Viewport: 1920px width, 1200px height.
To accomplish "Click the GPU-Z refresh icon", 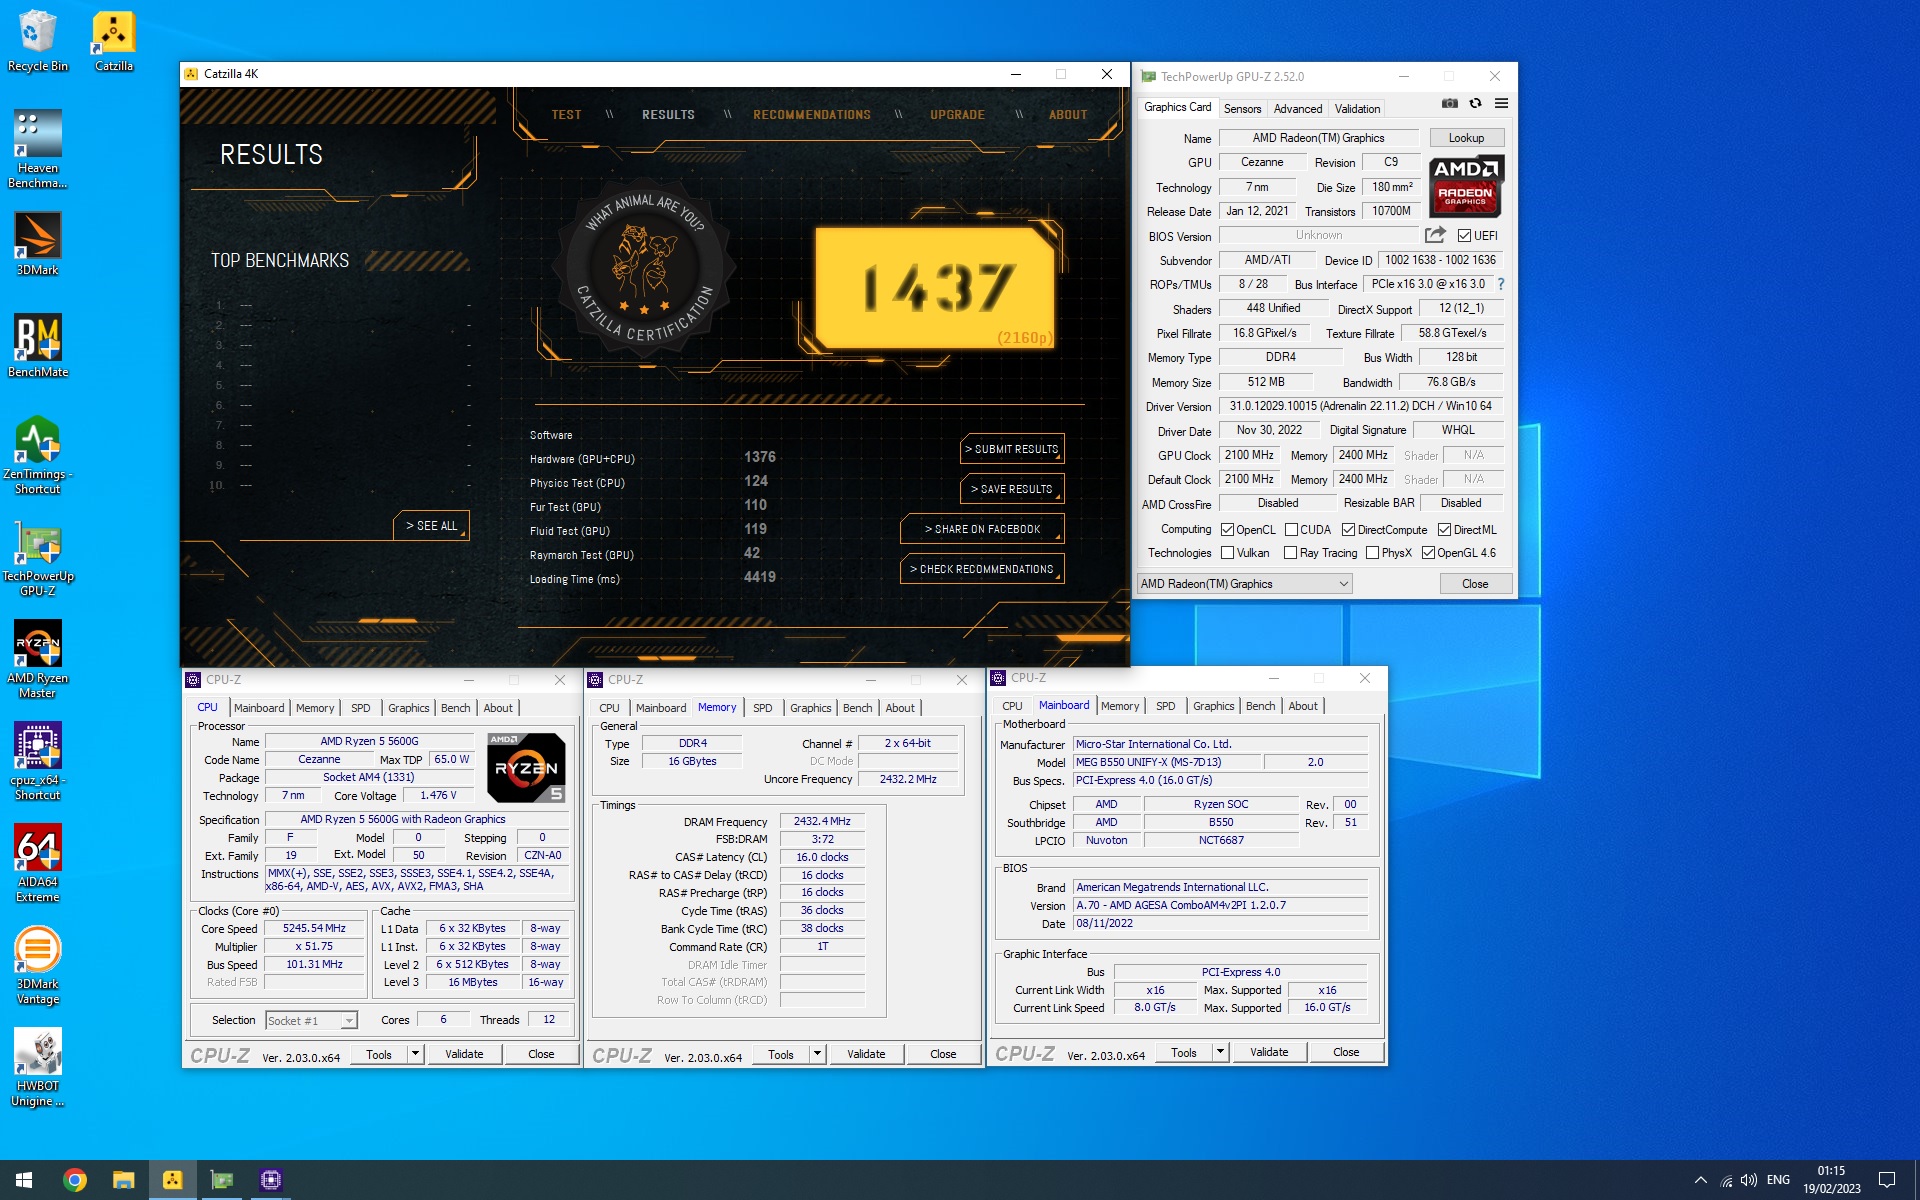I will click(x=1475, y=103).
